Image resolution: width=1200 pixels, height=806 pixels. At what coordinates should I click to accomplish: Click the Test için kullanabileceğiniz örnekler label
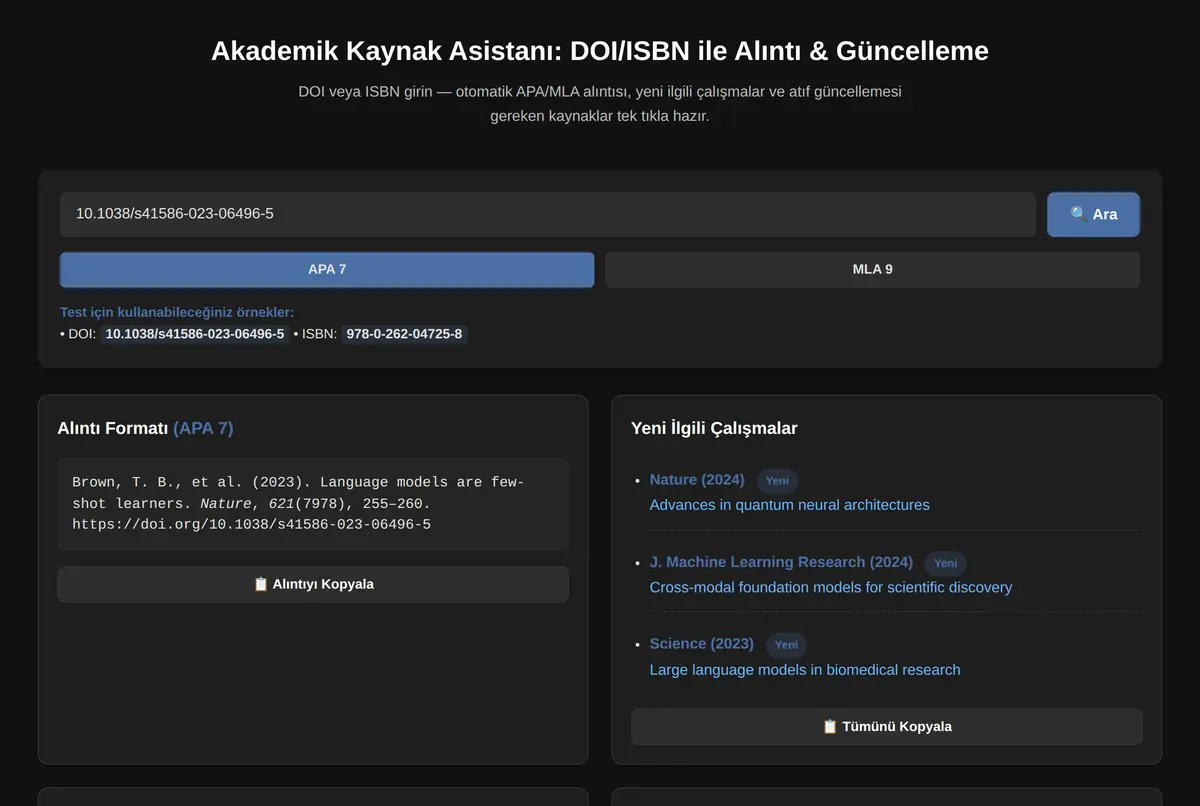pyautogui.click(x=177, y=312)
